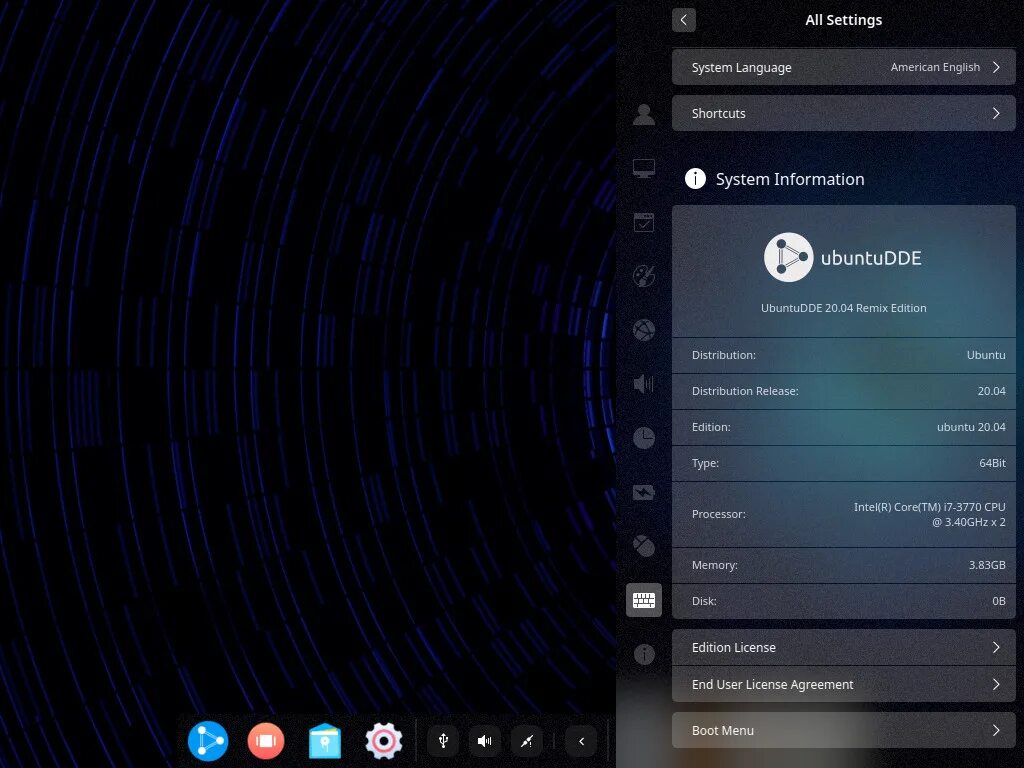The image size is (1024, 768).
Task: Select Keyboard and Language sidebar icon
Action: coord(644,600)
